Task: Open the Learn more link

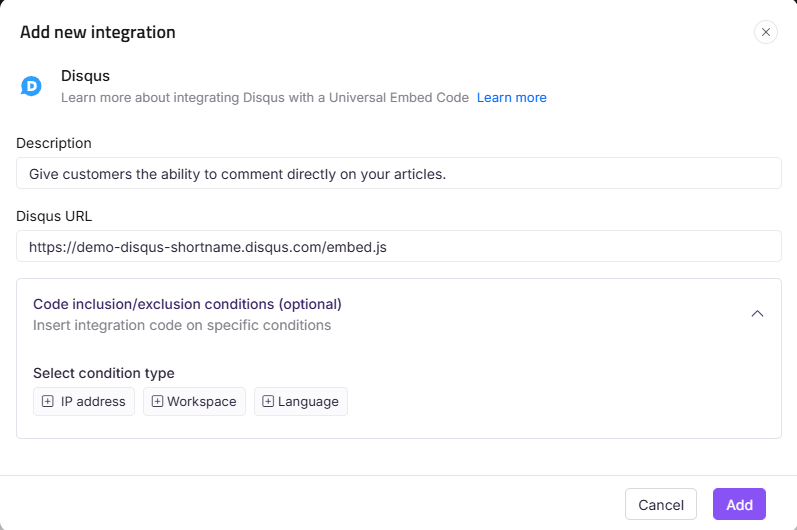Action: pos(511,98)
